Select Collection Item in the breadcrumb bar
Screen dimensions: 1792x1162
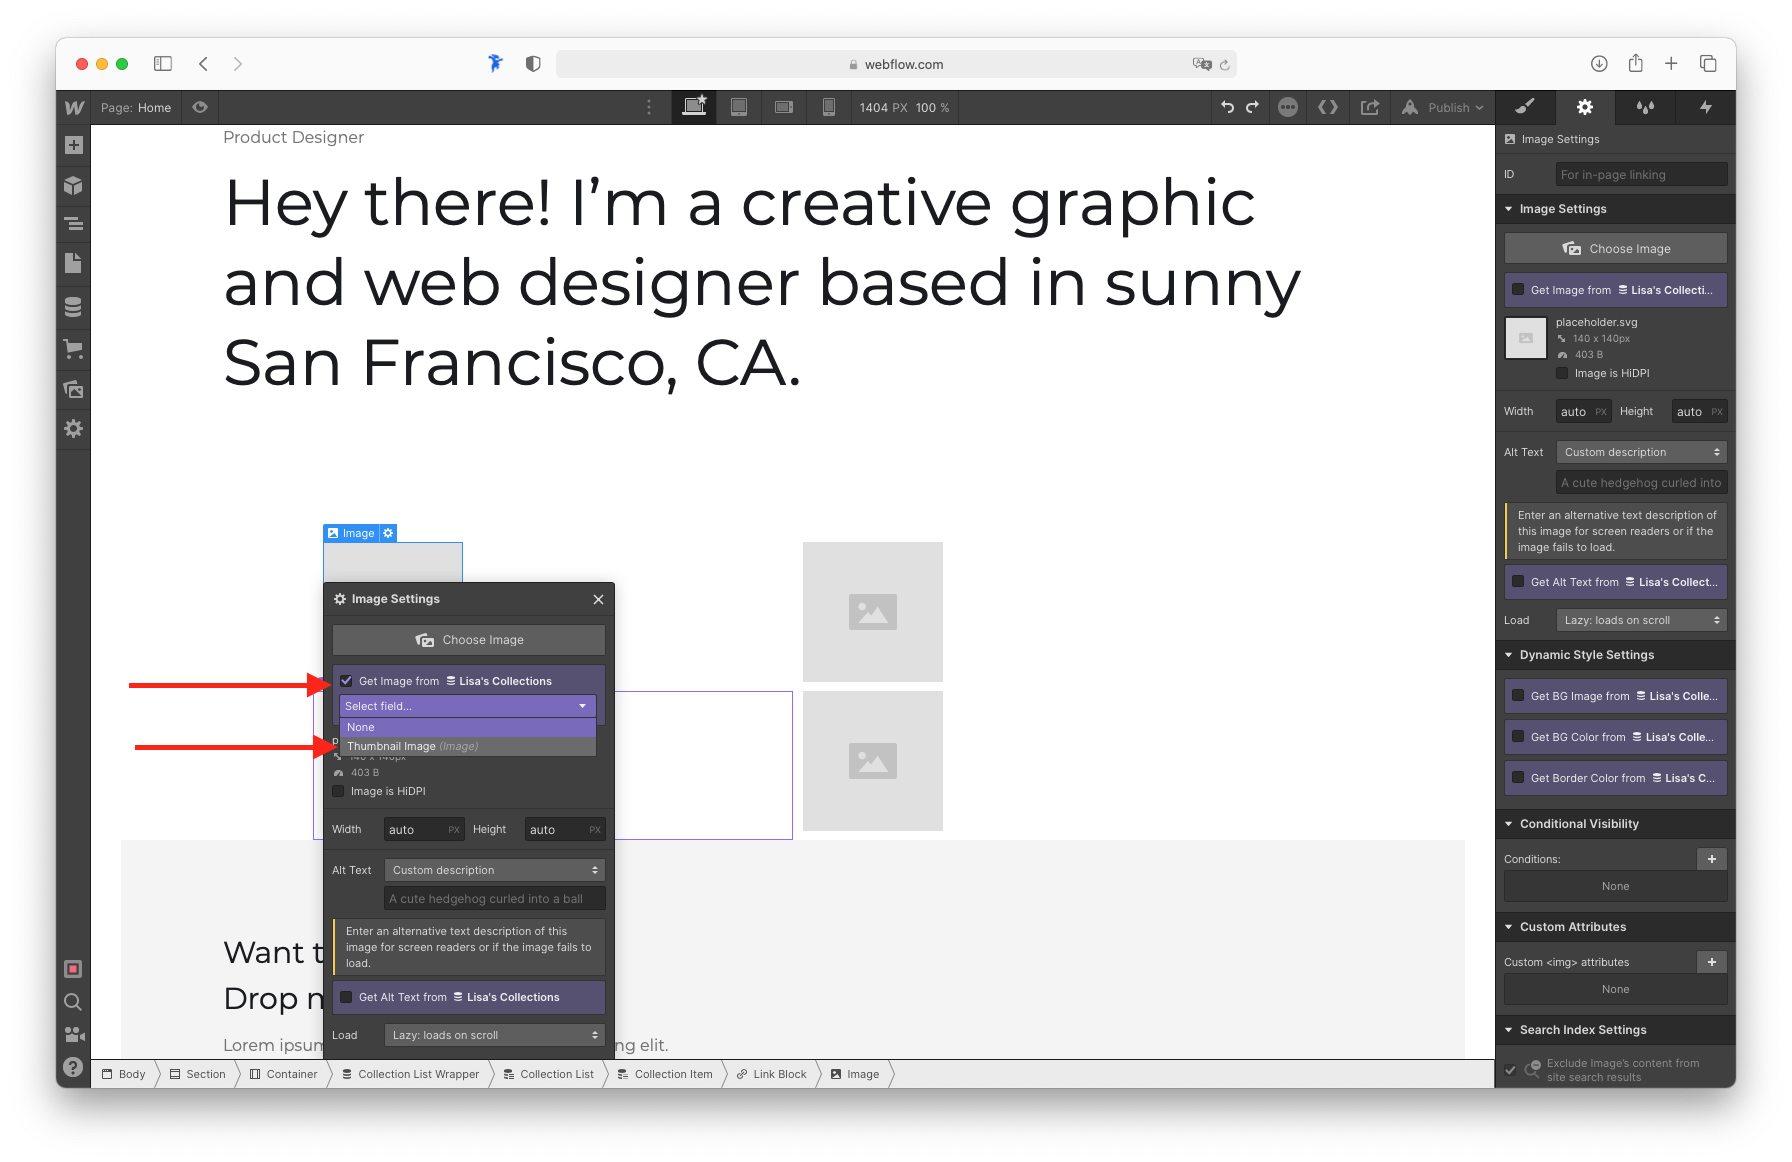click(x=665, y=1073)
